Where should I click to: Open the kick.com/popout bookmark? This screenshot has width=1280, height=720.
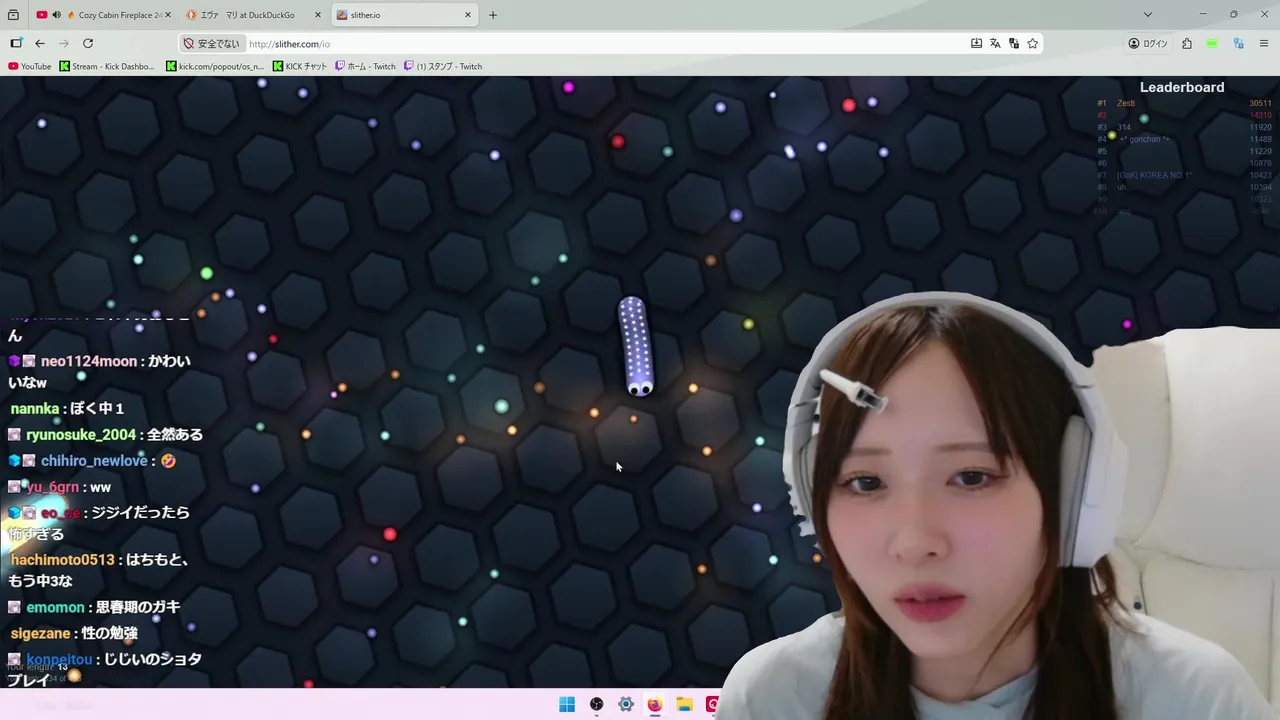click(215, 66)
